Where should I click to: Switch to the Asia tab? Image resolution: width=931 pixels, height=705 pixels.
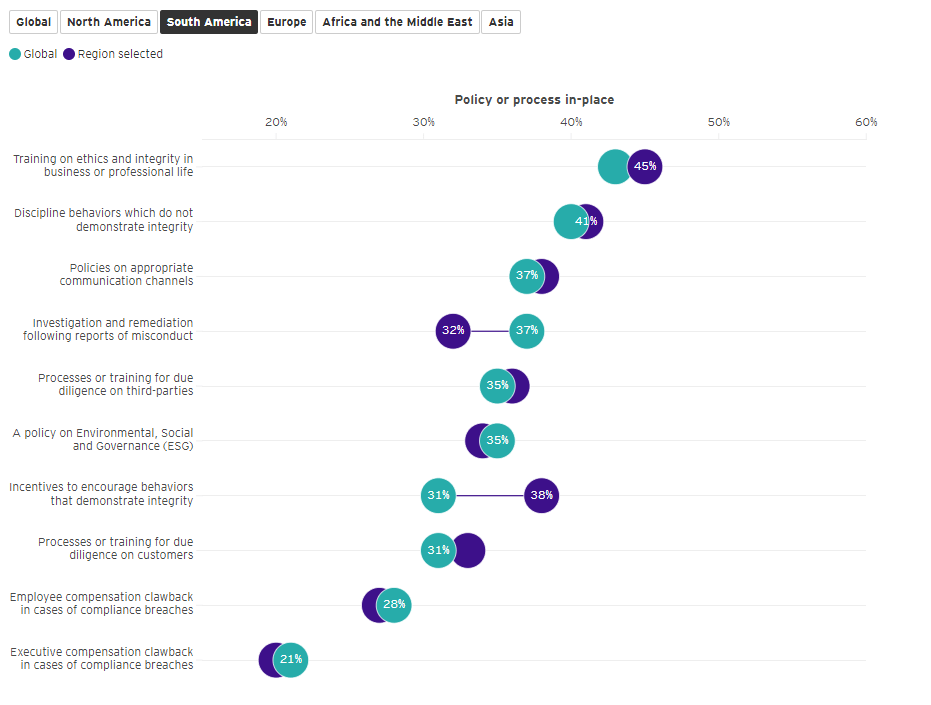[x=501, y=22]
